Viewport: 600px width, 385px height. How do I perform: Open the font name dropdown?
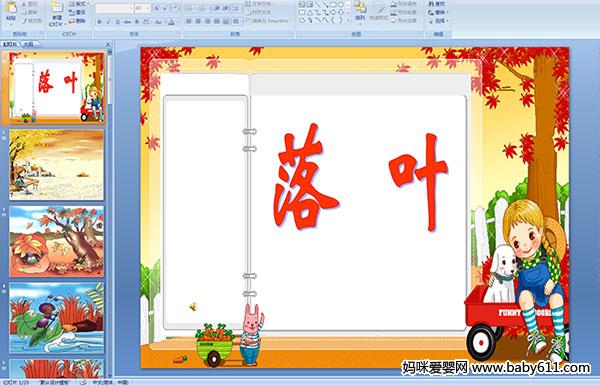click(131, 8)
